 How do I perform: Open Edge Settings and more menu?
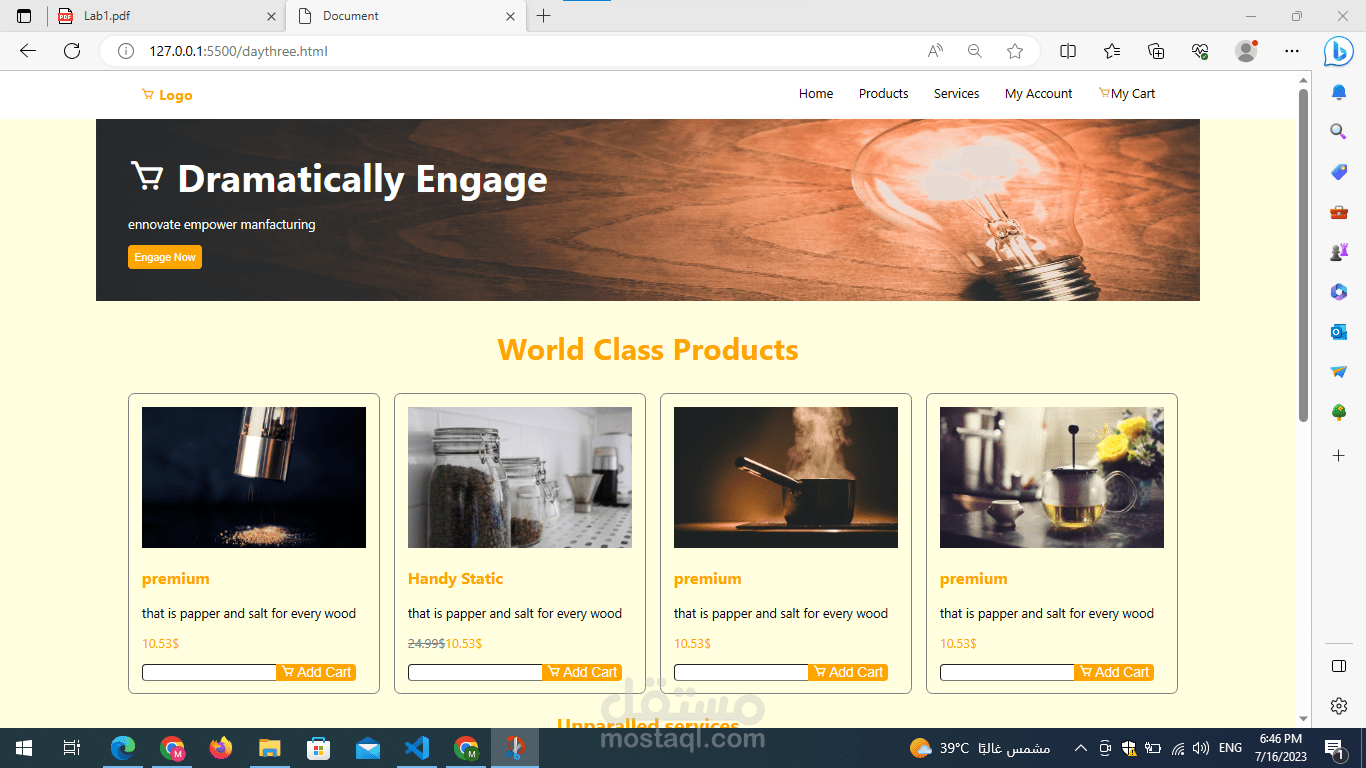click(1292, 51)
